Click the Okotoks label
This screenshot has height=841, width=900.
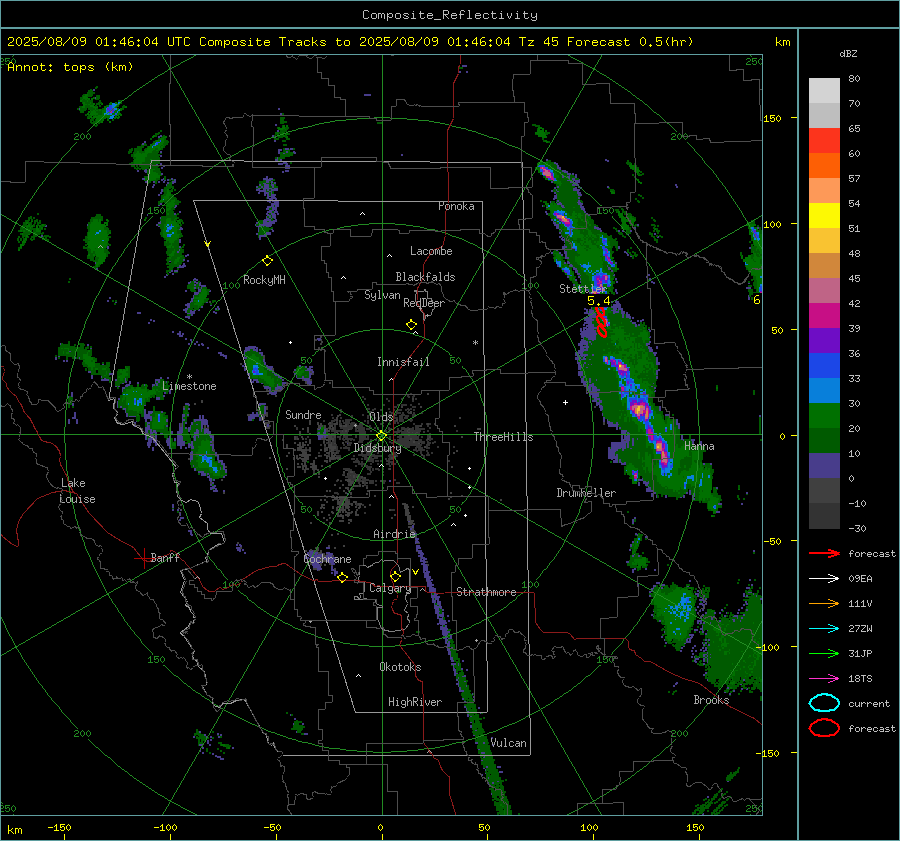[400, 667]
